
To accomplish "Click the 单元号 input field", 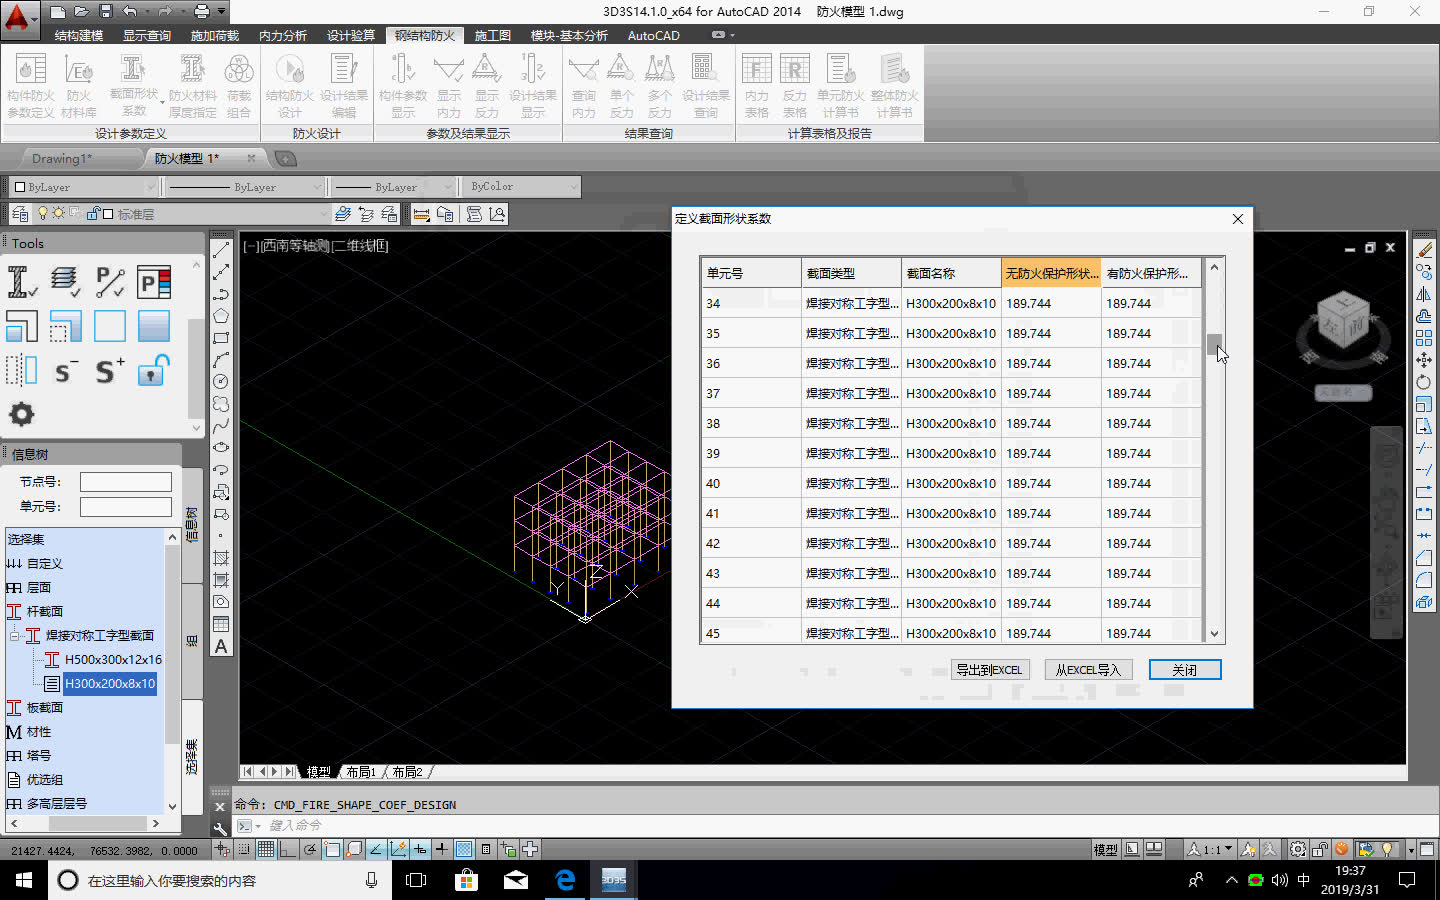I will point(126,507).
